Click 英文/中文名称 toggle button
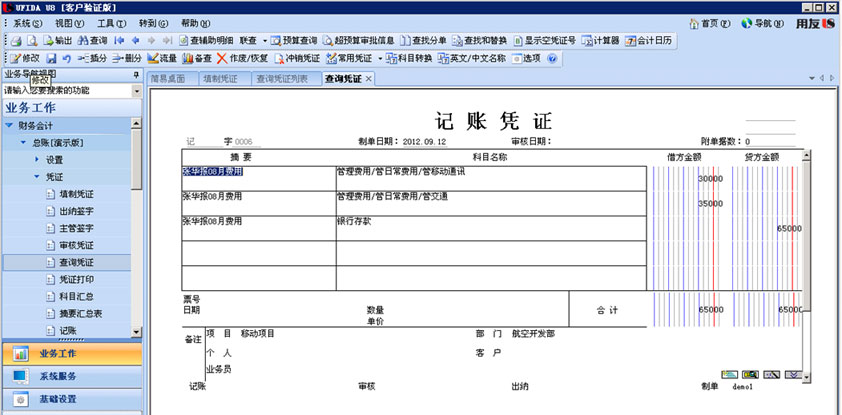This screenshot has width=842, height=415. point(471,59)
